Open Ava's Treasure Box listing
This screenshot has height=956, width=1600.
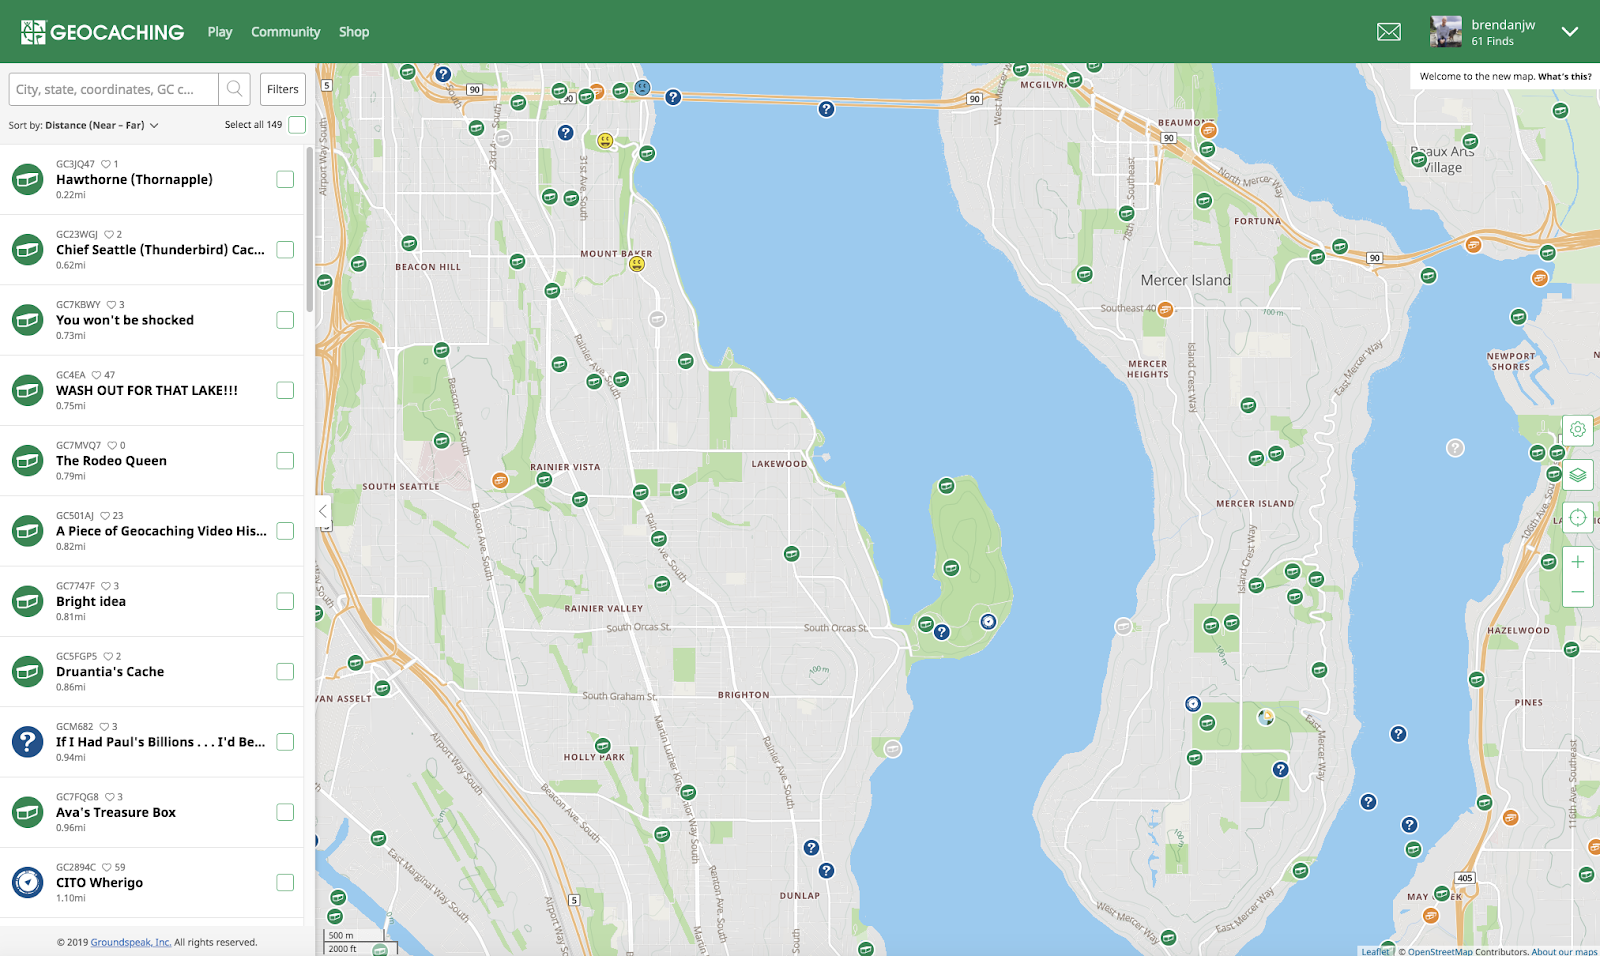pyautogui.click(x=116, y=812)
